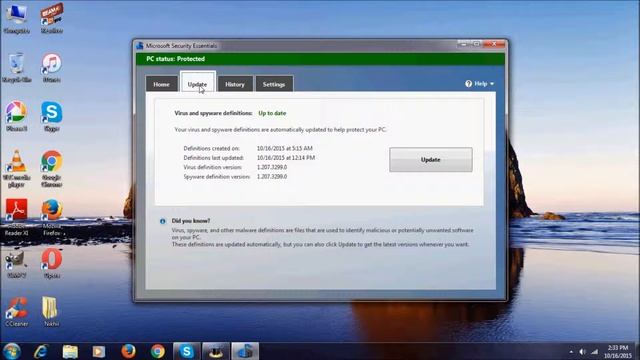Switch to the Home tab
The image size is (640, 360).
[162, 84]
